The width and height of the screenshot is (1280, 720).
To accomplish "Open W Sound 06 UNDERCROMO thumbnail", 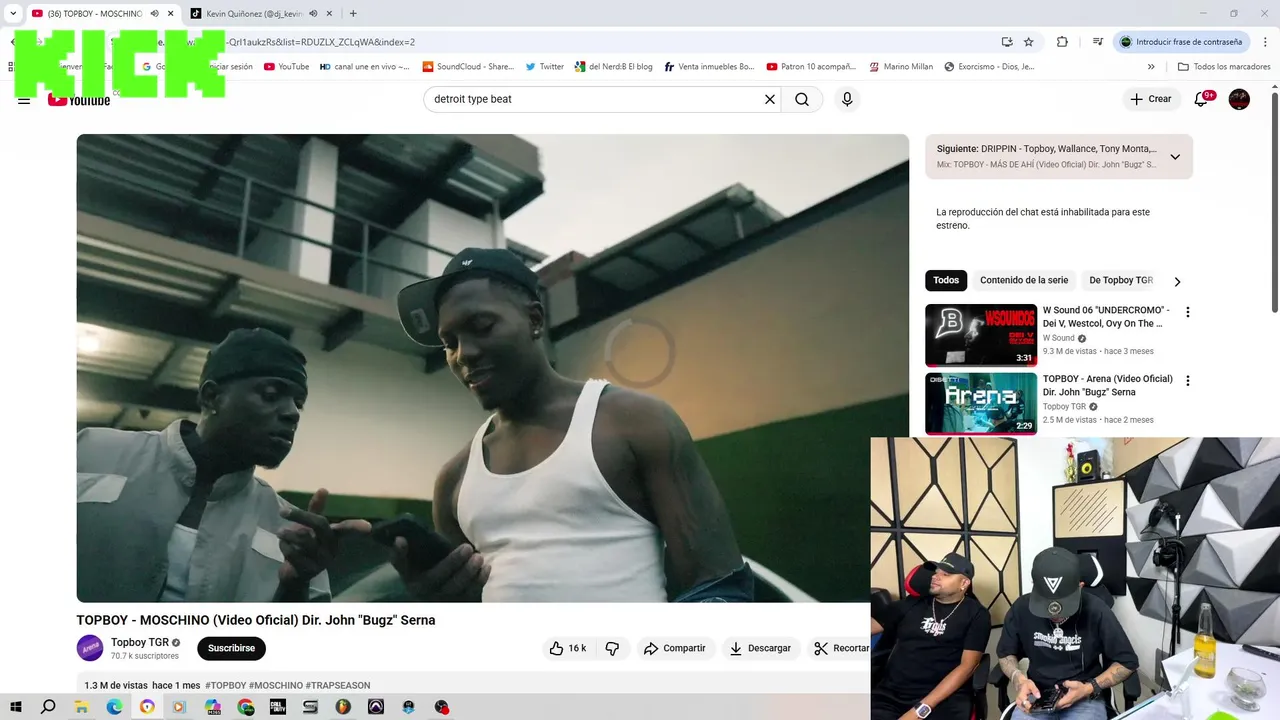I will 980,335.
